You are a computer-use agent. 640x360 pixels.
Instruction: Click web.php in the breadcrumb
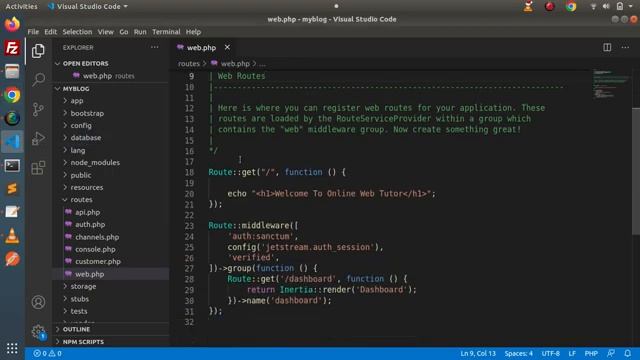[x=235, y=64]
